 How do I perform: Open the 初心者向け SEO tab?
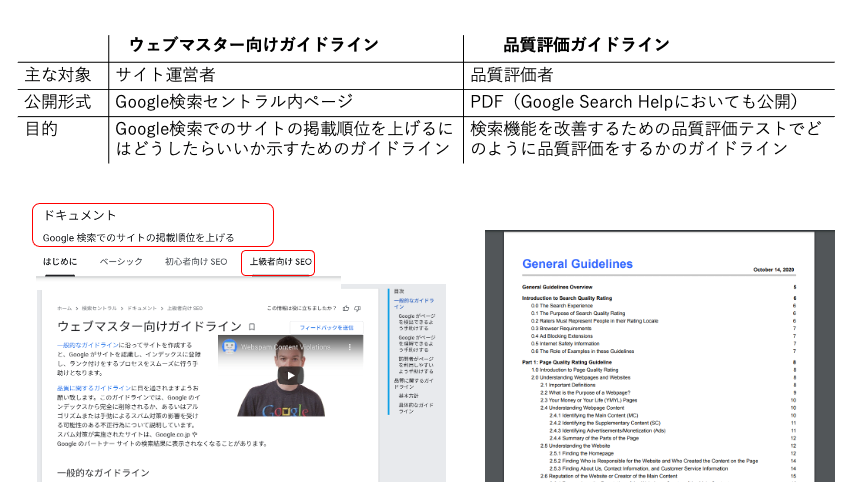[x=196, y=262]
